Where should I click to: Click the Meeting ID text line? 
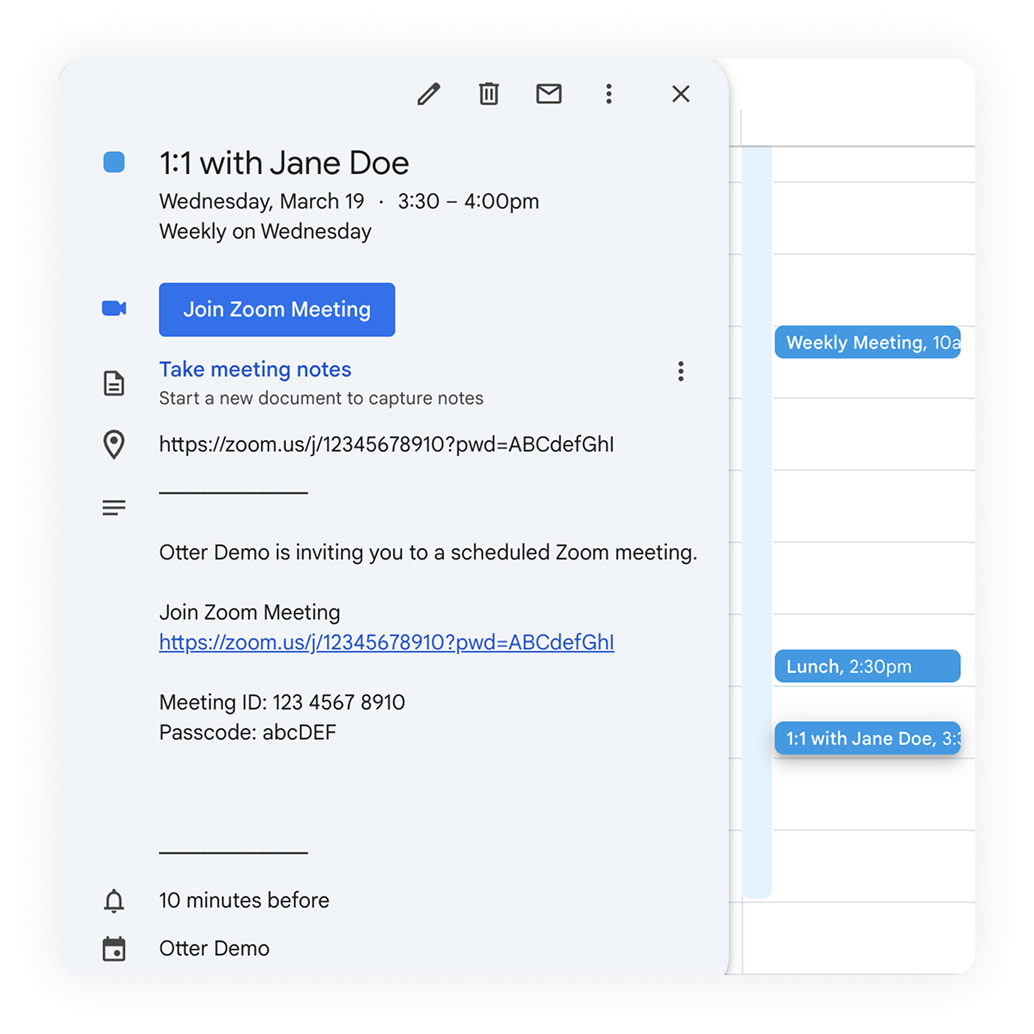click(282, 702)
